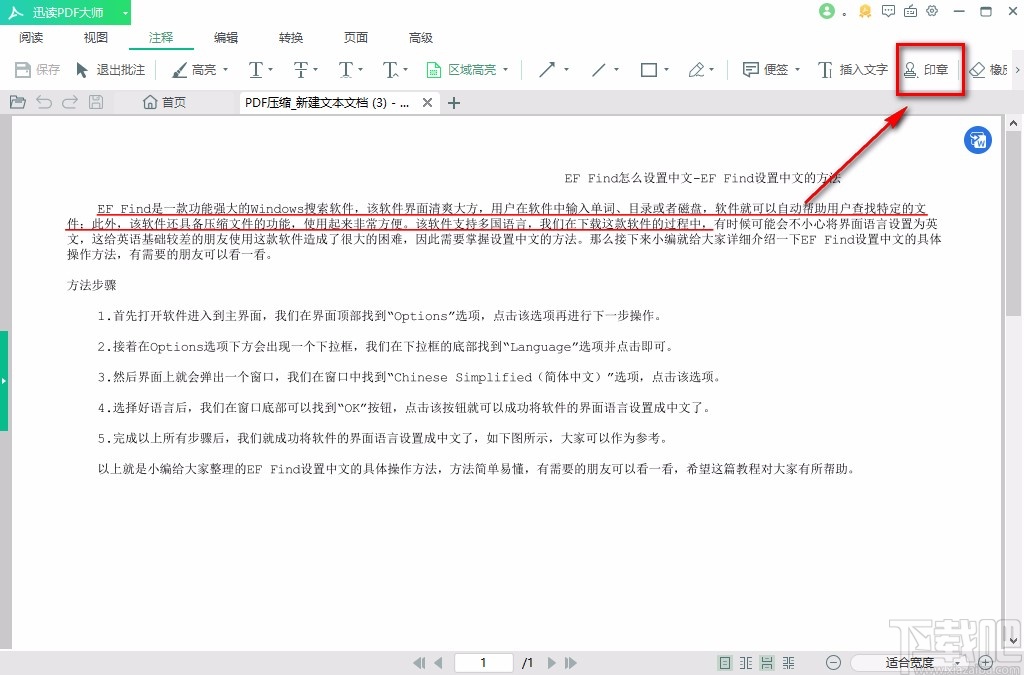The image size is (1024, 675).
Task: Switch to continuous scroll view mode
Action: (x=767, y=662)
